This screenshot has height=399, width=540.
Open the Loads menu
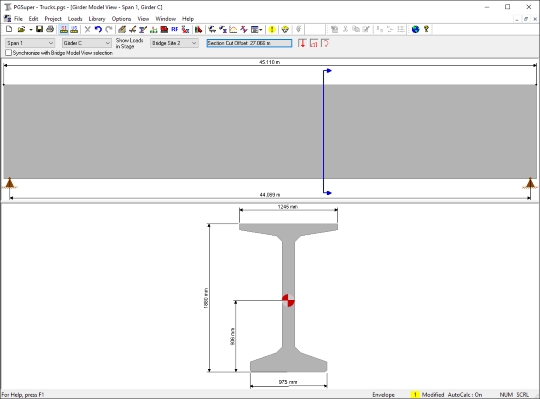tap(75, 19)
